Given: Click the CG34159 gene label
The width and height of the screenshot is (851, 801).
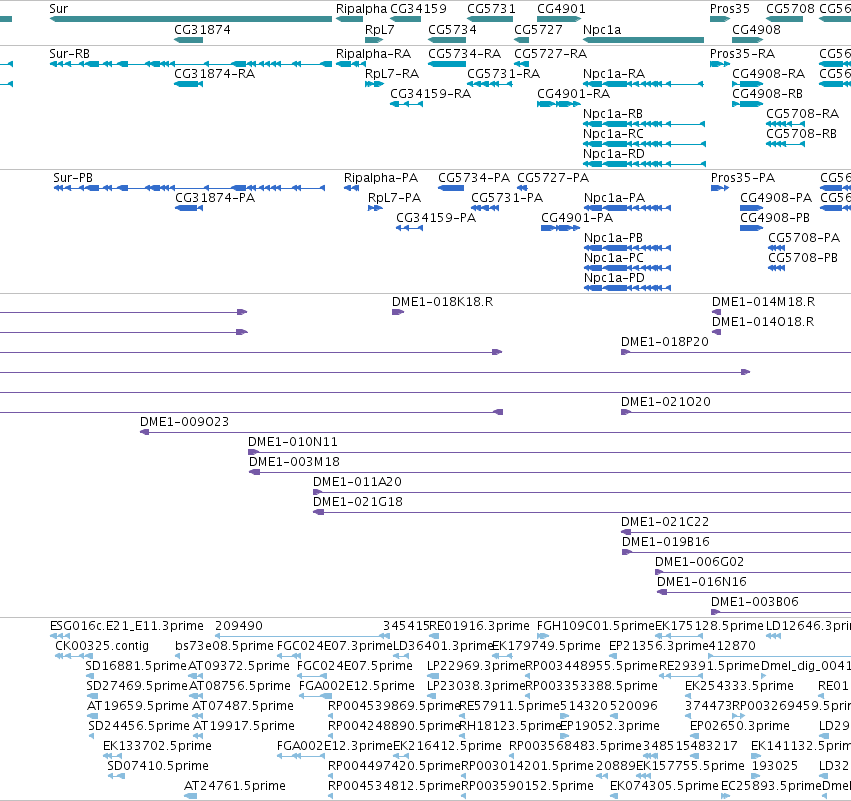Looking at the screenshot, I should tap(418, 9).
